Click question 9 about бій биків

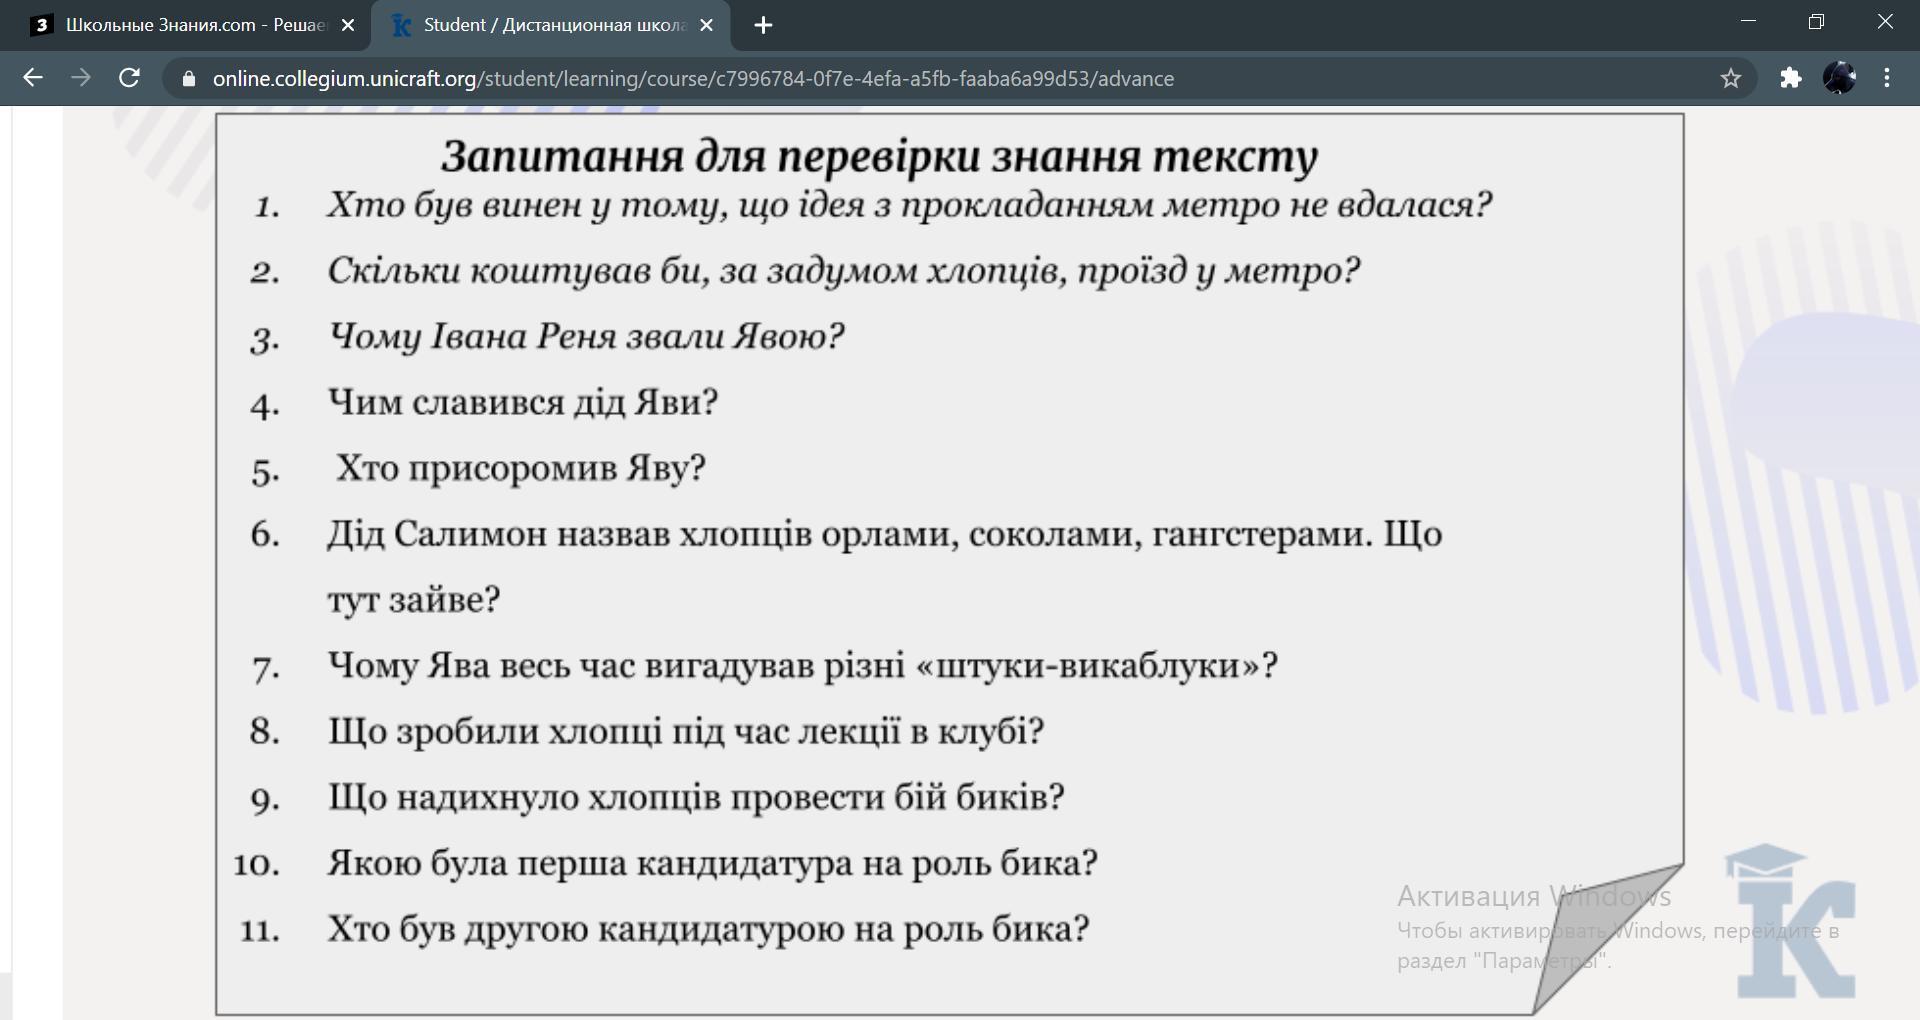pos(696,798)
